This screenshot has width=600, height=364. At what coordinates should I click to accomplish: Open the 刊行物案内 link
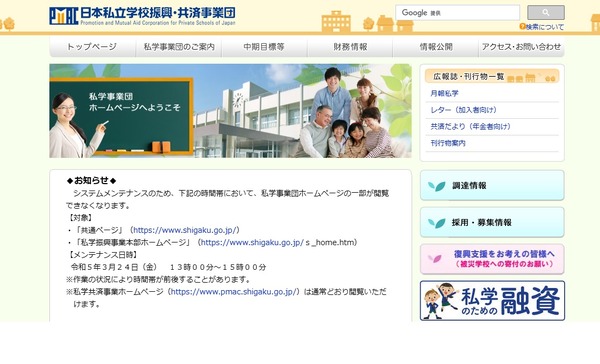pyautogui.click(x=448, y=143)
